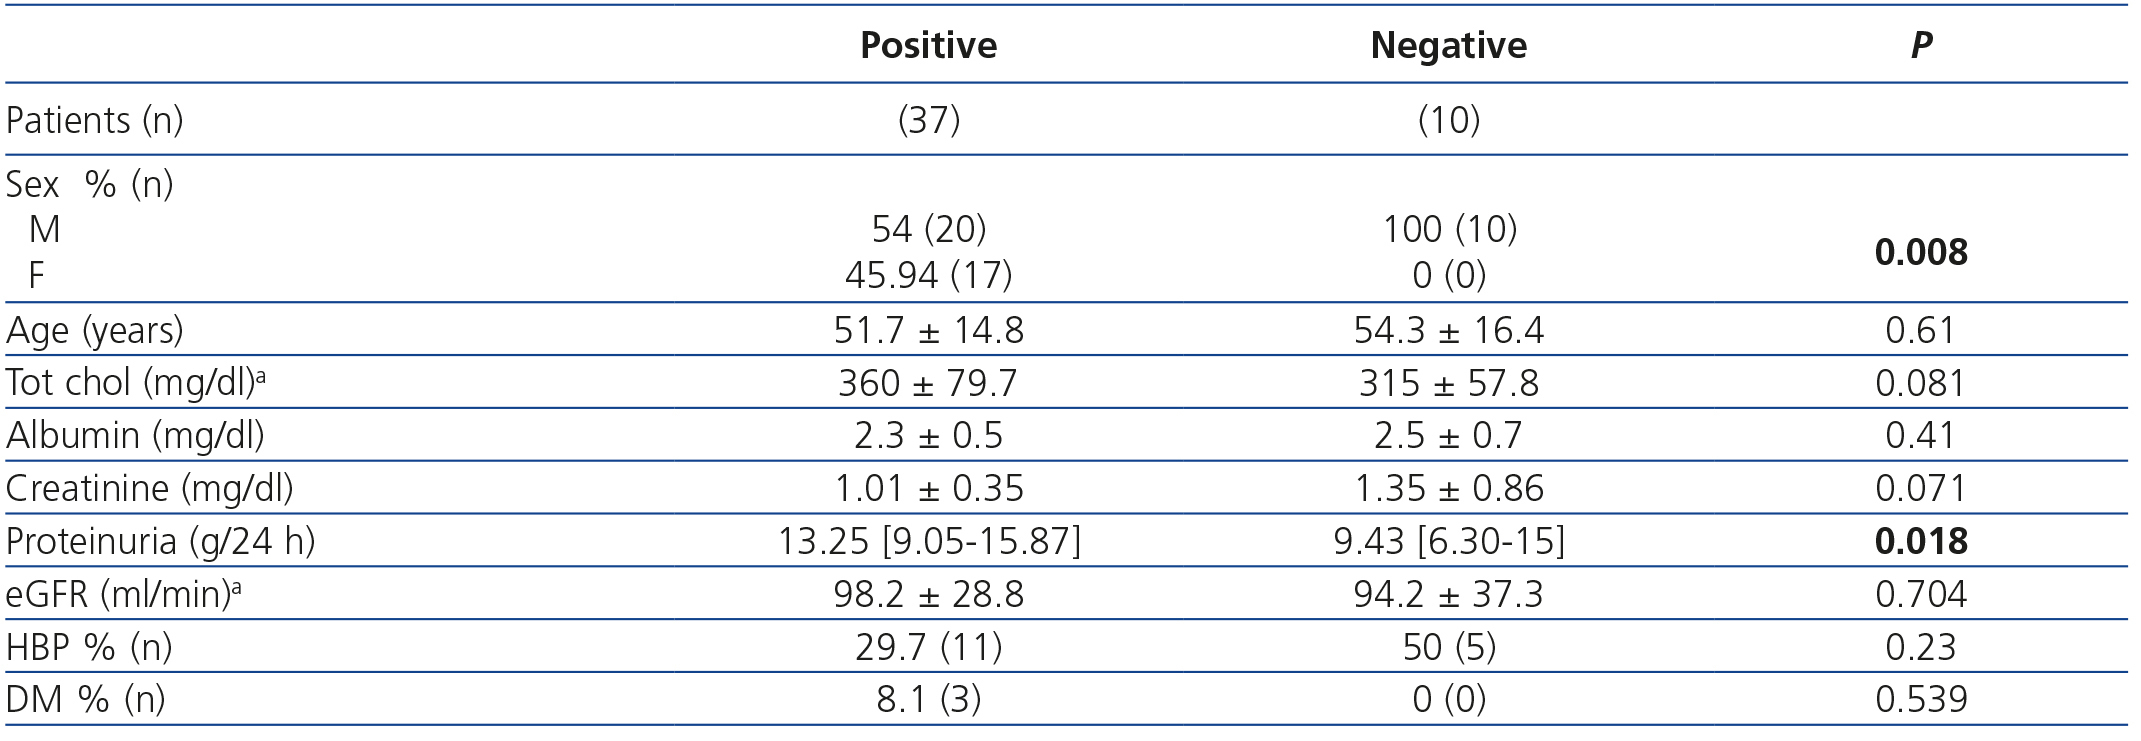The image size is (2141, 741).
Task: Select the 315 ± 57.8 cholesterol value
Action: coord(1448,383)
